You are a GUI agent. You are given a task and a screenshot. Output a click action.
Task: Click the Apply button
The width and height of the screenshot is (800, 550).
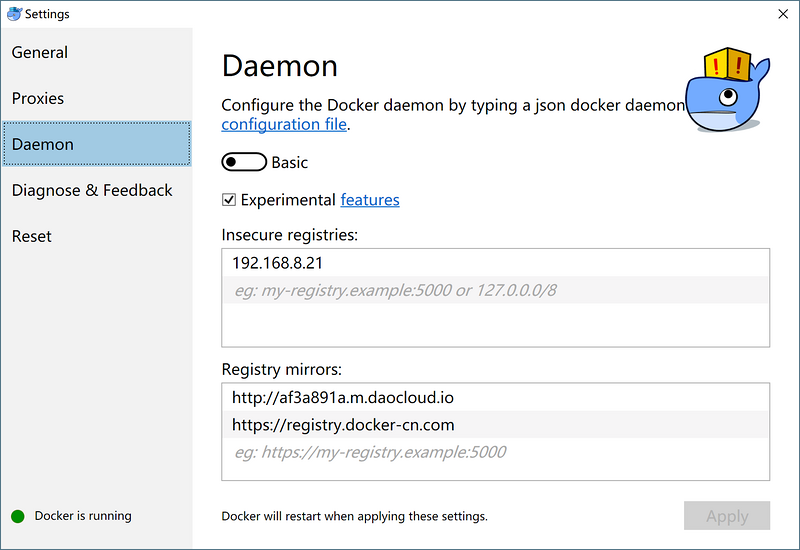727,516
